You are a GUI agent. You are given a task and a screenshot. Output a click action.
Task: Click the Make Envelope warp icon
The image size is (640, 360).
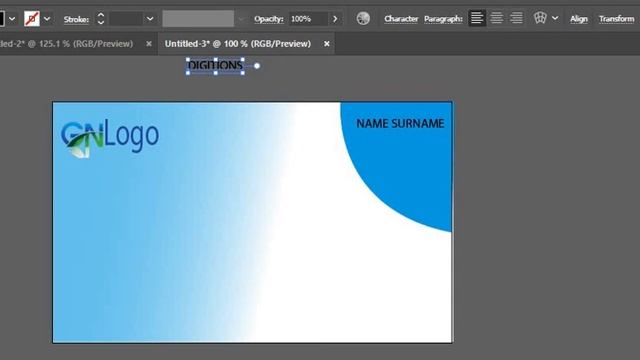540,18
